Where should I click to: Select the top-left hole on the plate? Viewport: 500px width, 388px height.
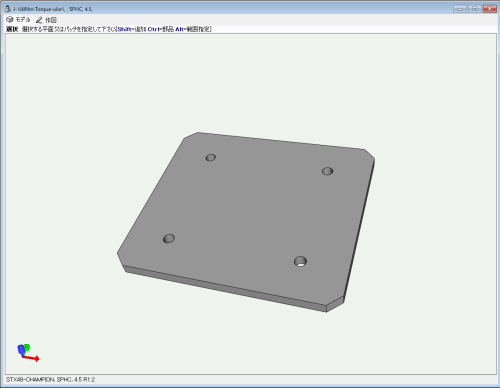point(211,157)
